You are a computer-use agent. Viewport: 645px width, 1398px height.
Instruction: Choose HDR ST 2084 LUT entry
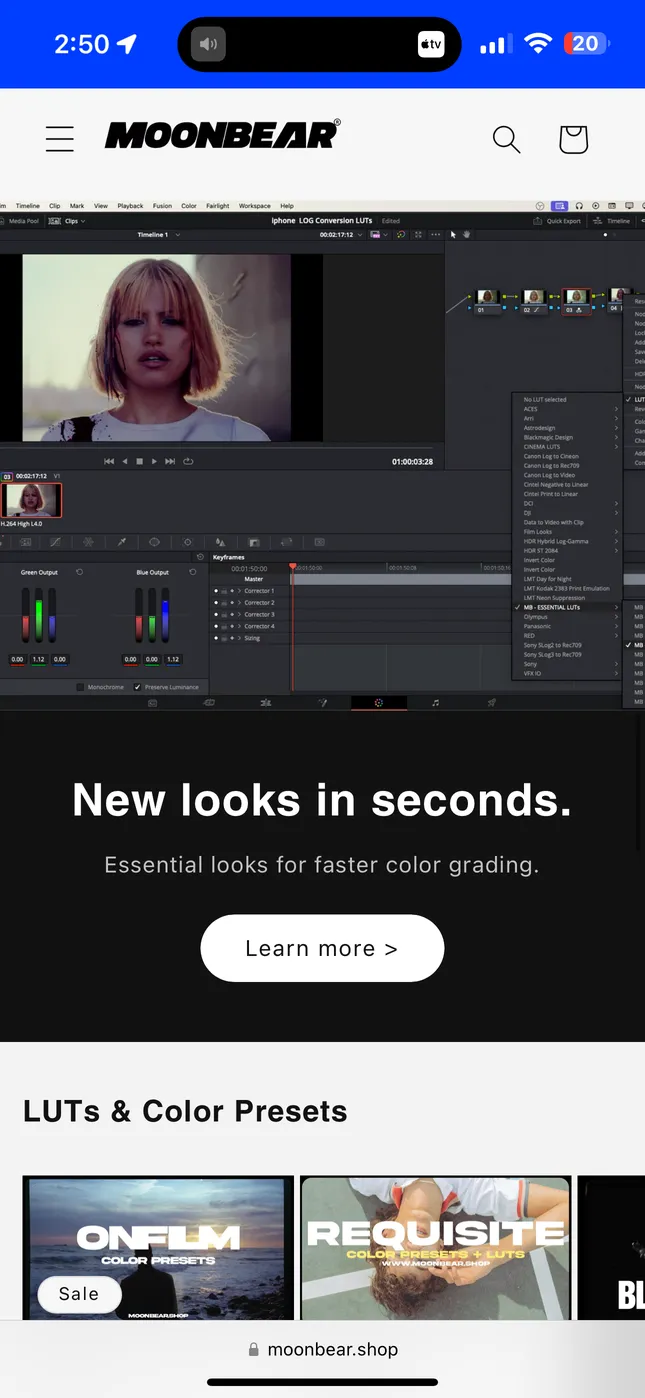[x=565, y=551]
